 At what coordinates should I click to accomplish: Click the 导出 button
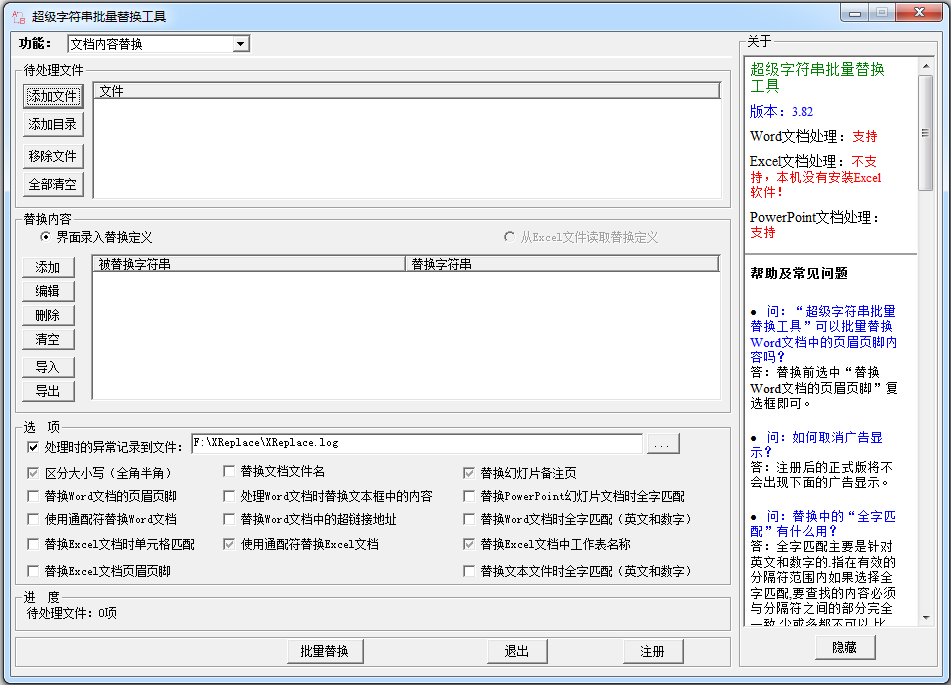click(48, 391)
